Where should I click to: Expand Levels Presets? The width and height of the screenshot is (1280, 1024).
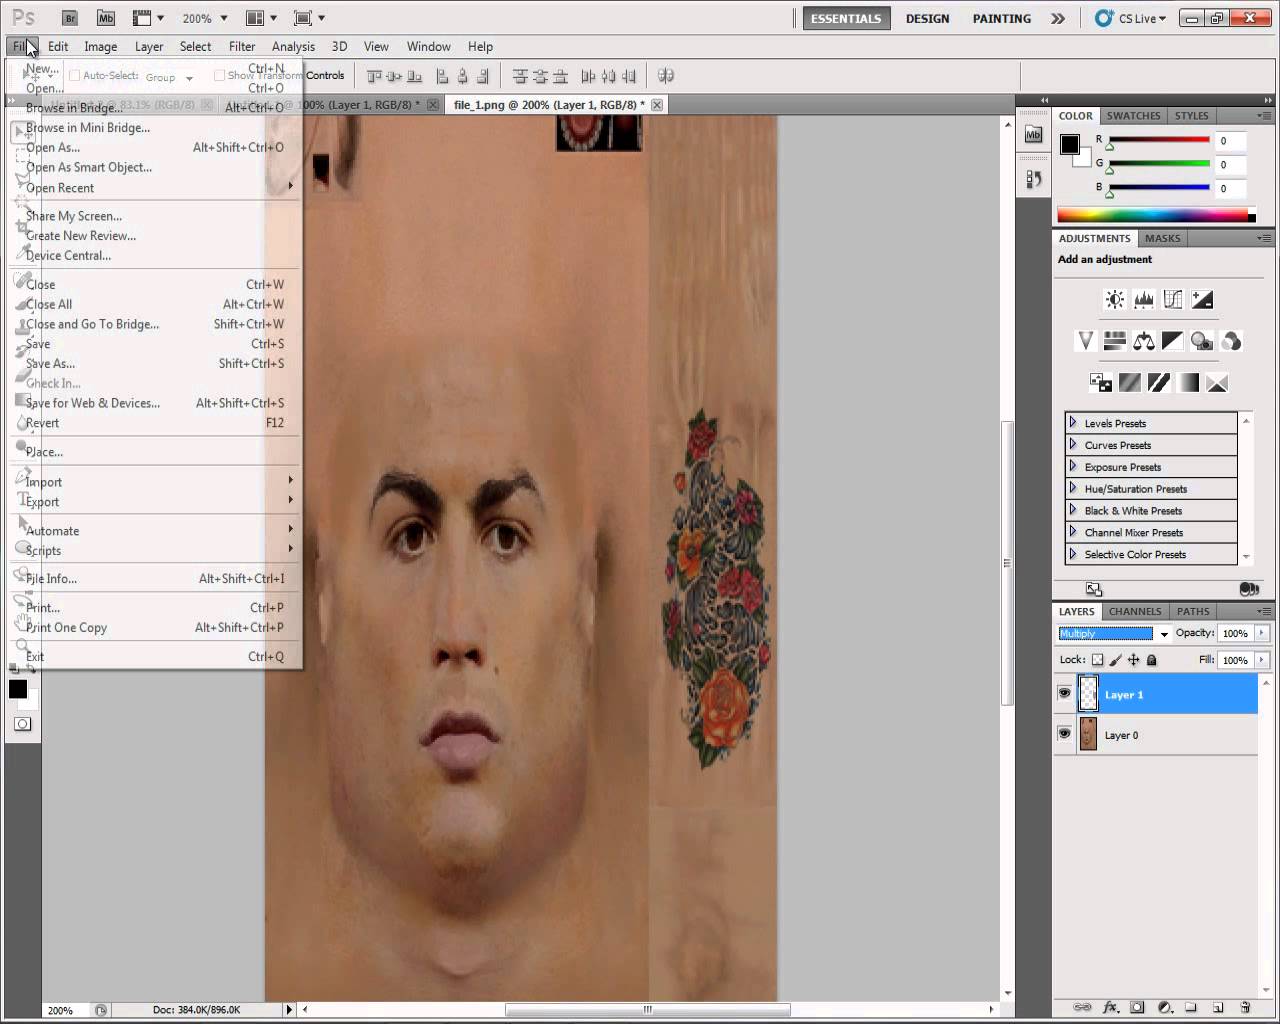pos(1073,422)
